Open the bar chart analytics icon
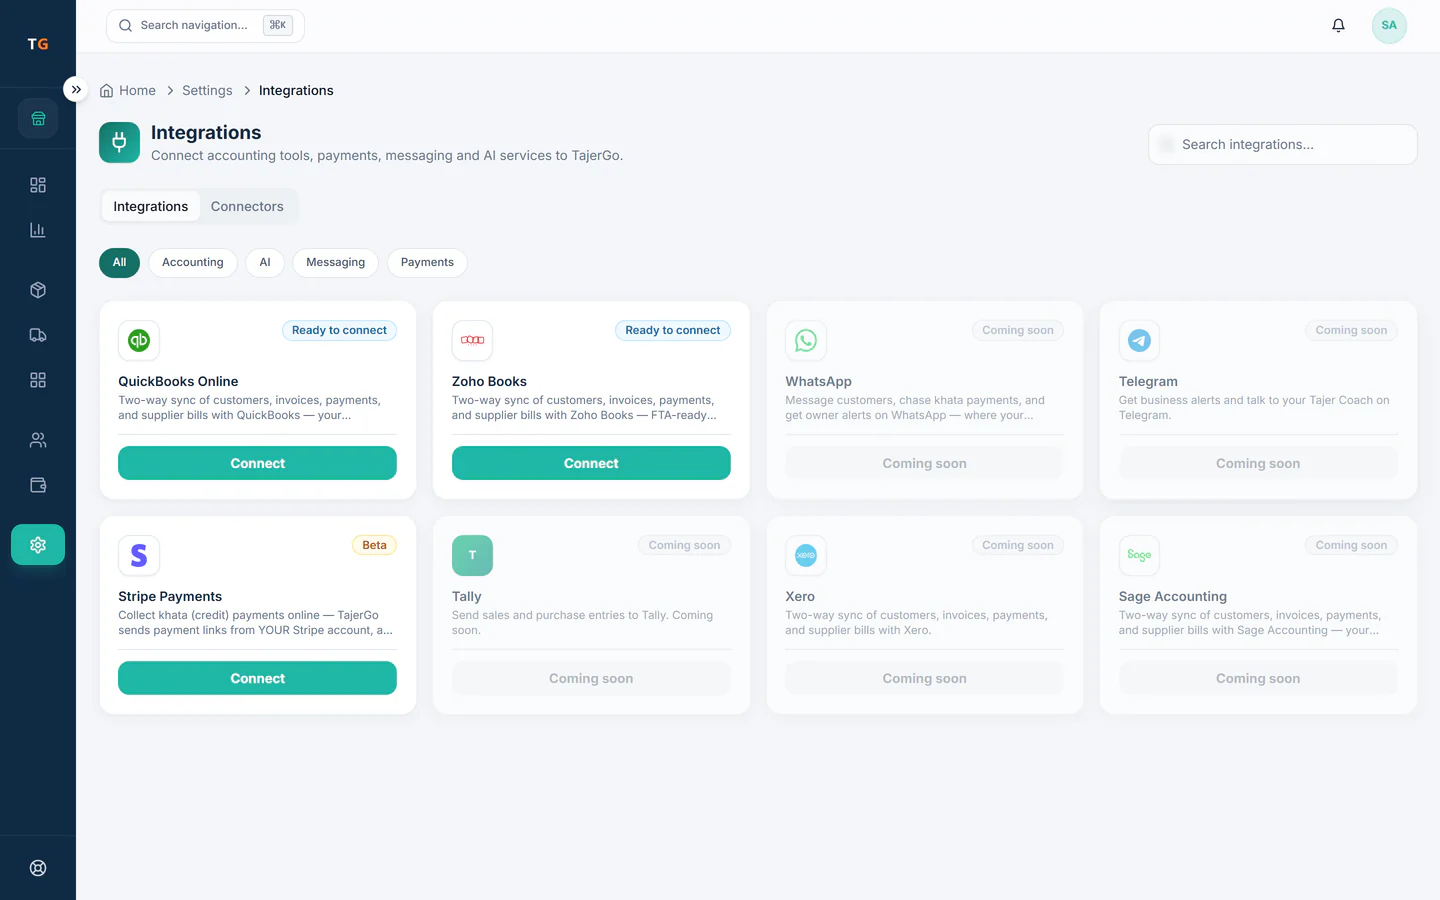Viewport: 1440px width, 900px height. click(x=38, y=230)
